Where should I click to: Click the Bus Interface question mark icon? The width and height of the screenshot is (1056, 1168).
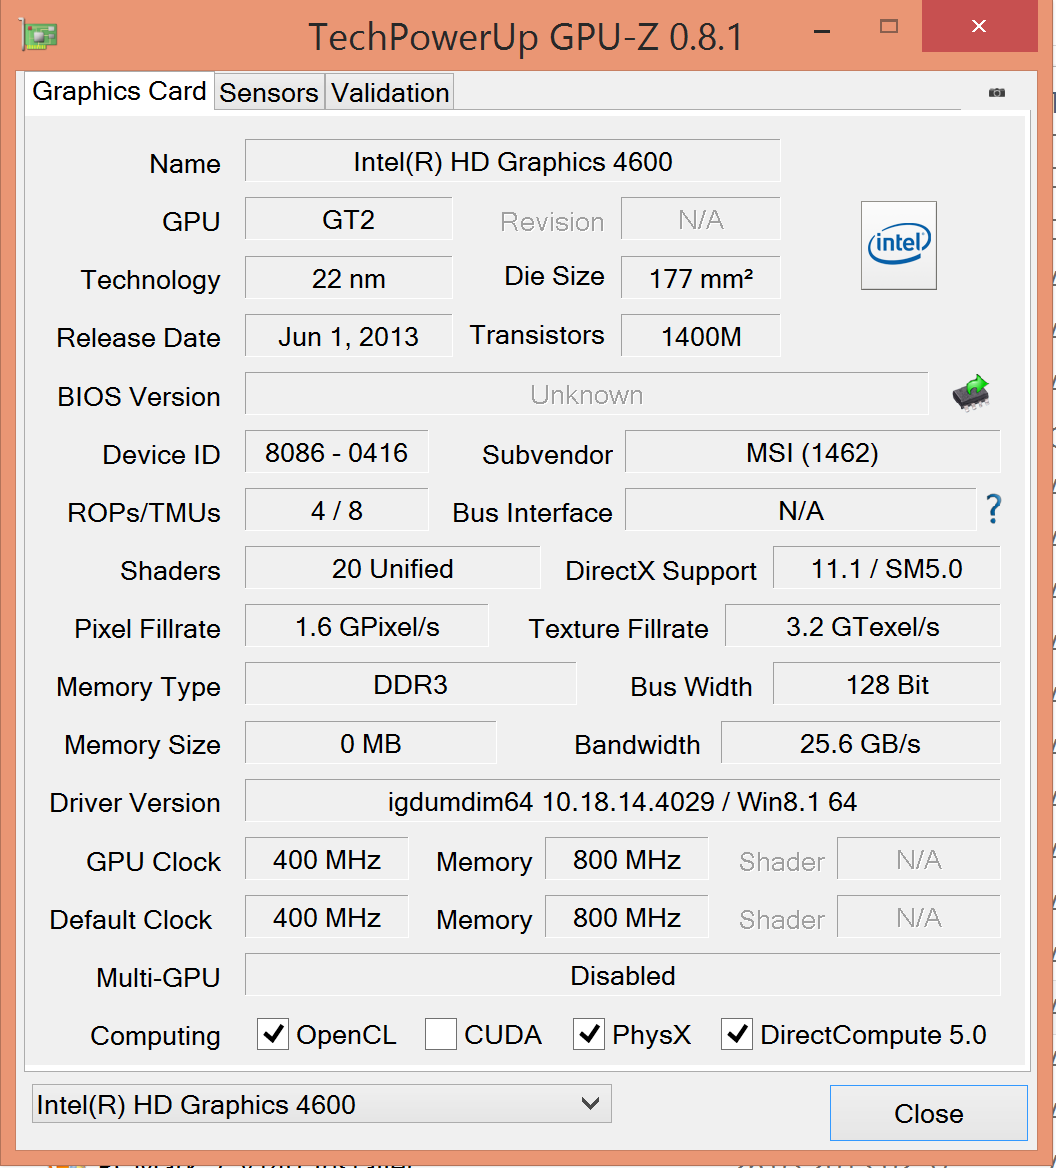[x=992, y=510]
